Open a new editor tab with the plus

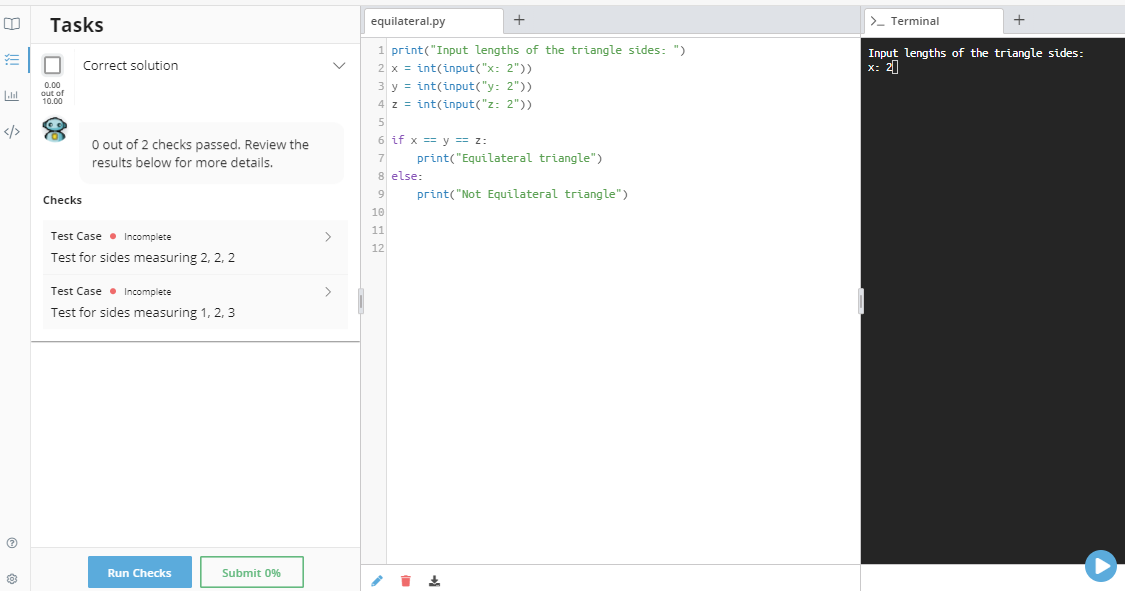518,19
